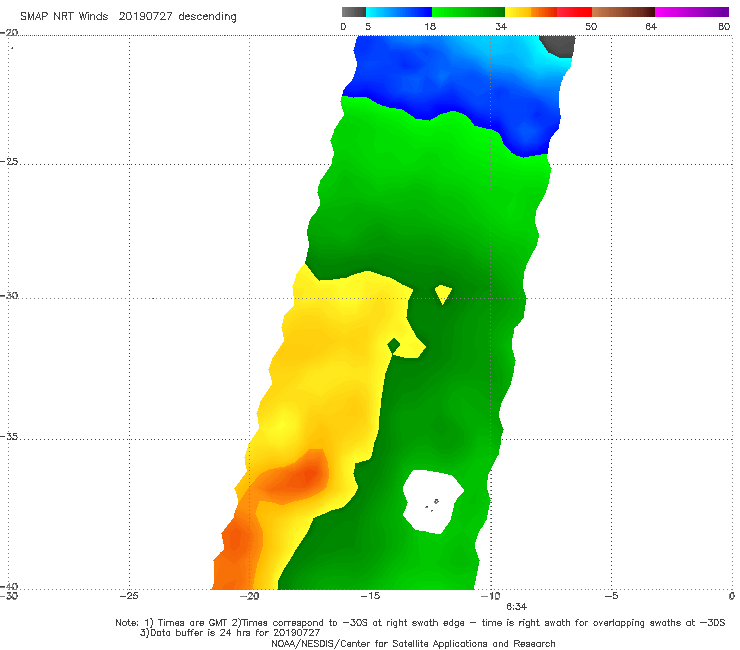Click the small isolated yellow triangle near 30S
Viewport: 740px width, 650px height.
click(x=443, y=294)
